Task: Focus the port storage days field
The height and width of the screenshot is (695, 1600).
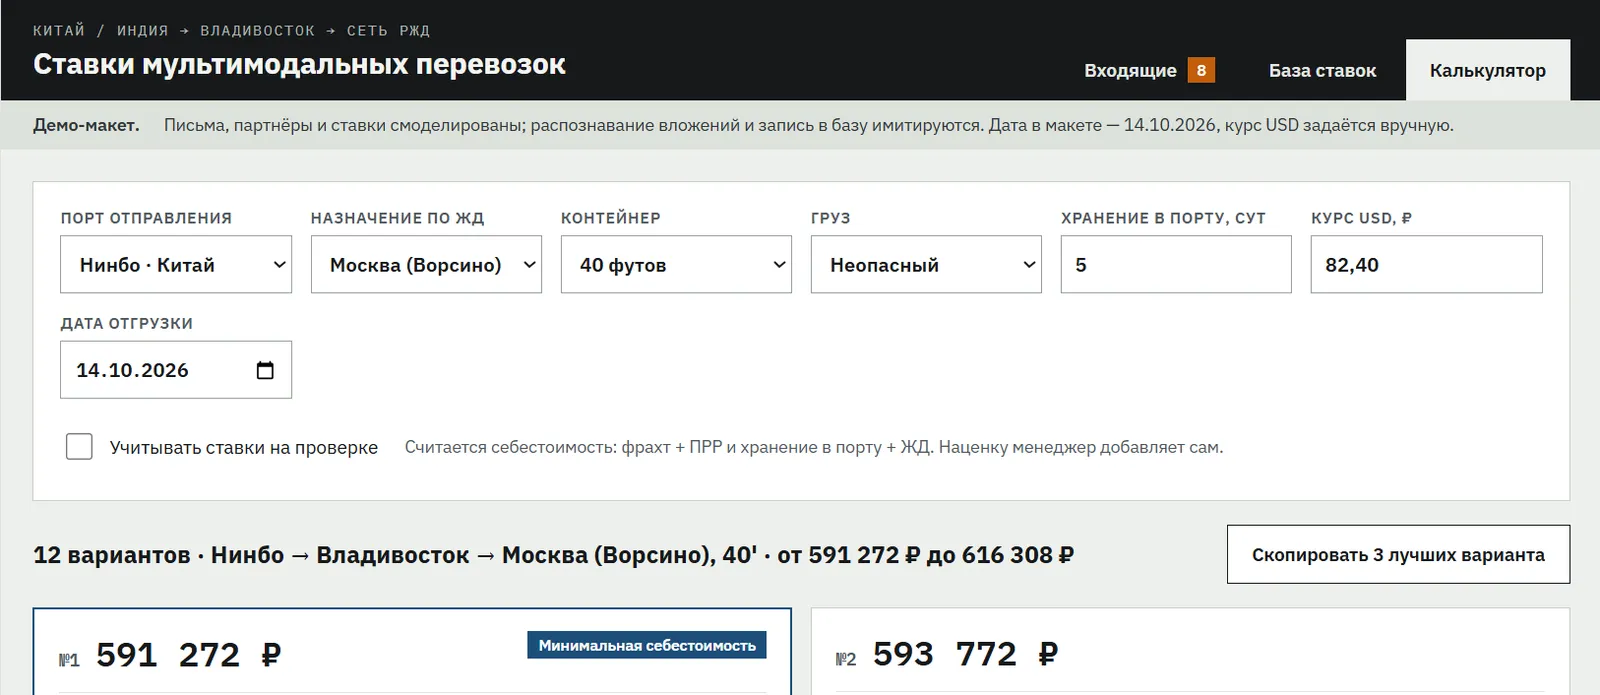Action: [x=1176, y=264]
